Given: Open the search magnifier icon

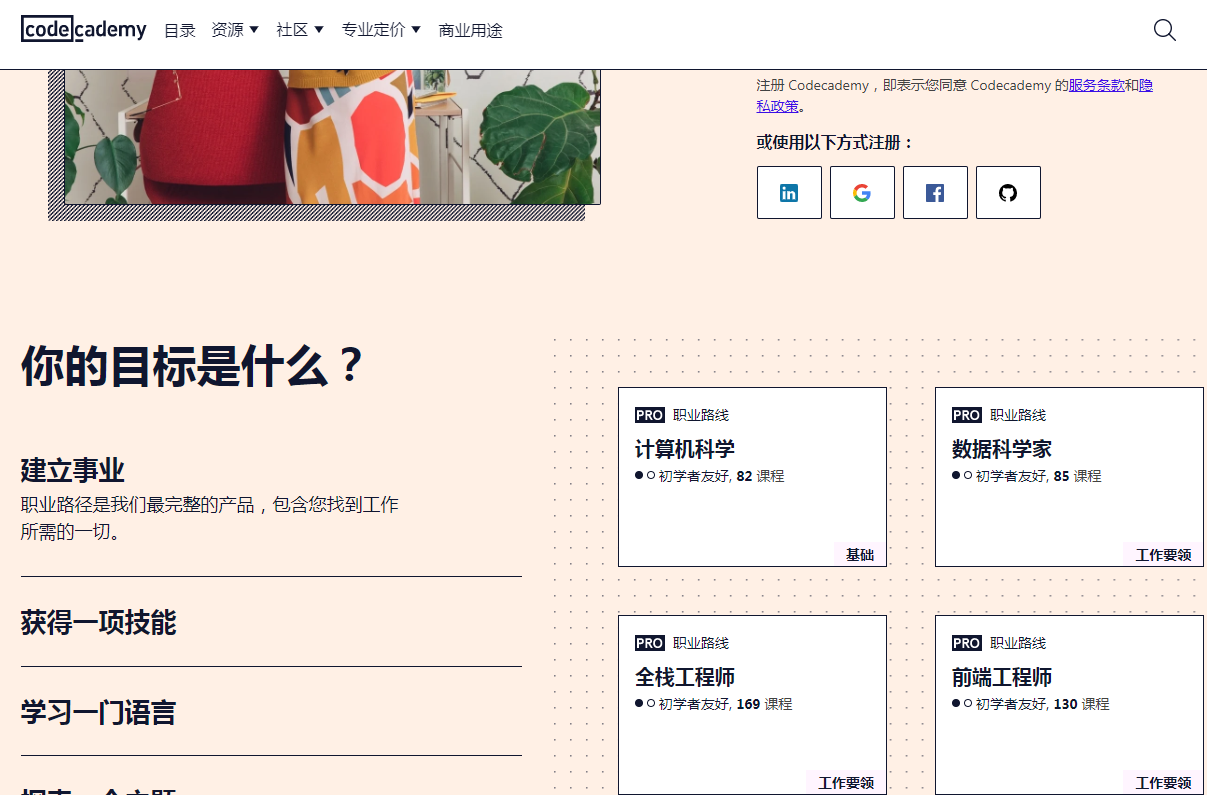Looking at the screenshot, I should (x=1164, y=30).
